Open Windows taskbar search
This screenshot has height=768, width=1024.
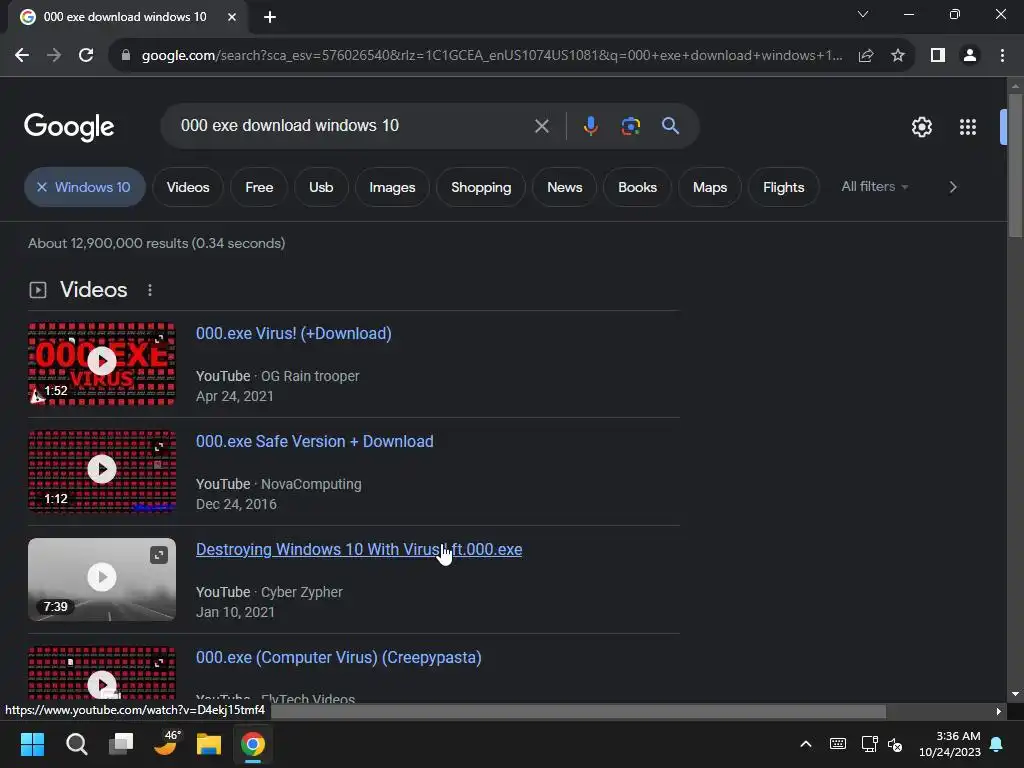click(x=76, y=744)
